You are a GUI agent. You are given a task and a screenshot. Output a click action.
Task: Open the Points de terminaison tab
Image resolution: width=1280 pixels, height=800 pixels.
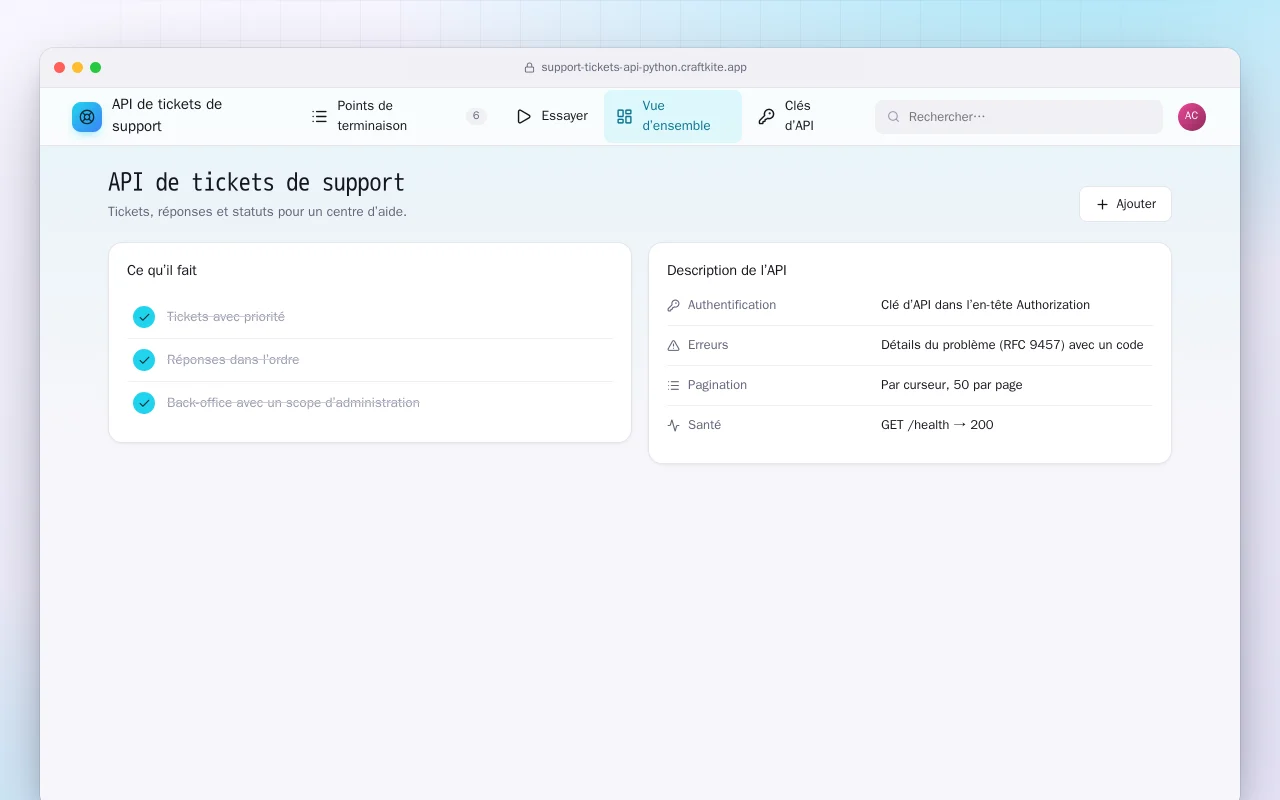point(399,116)
